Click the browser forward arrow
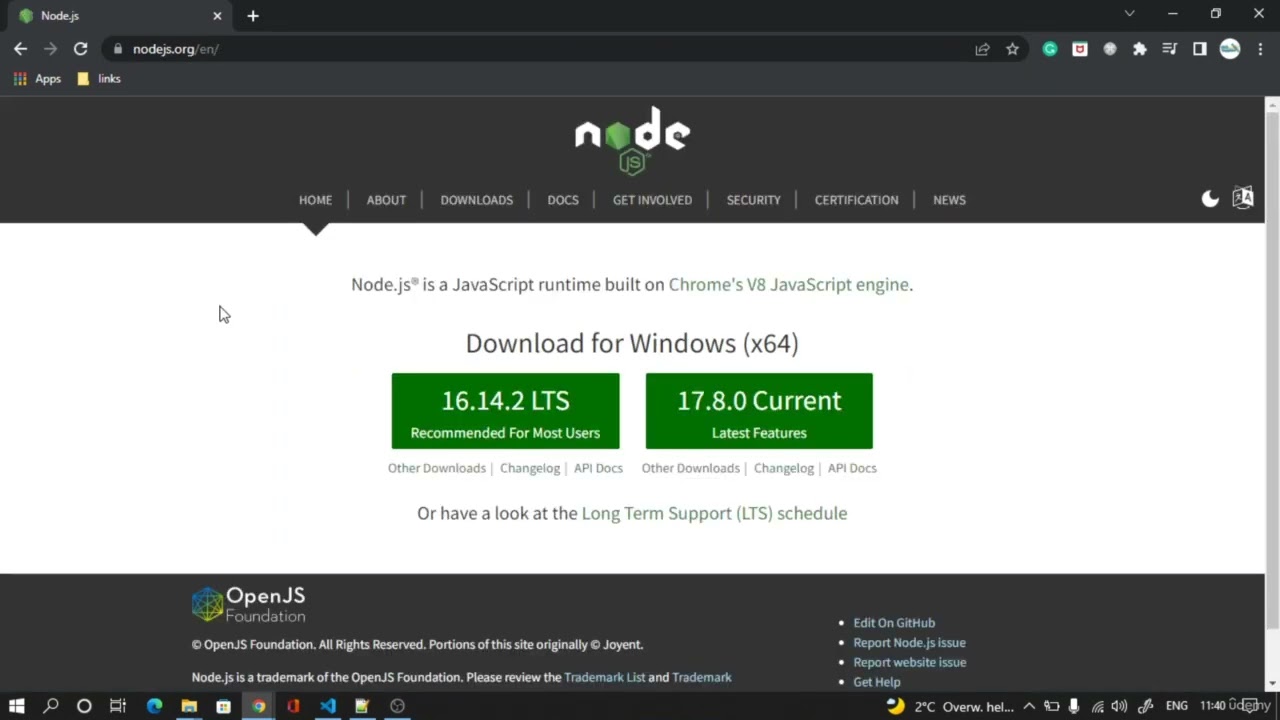This screenshot has height=720, width=1280. tap(50, 48)
